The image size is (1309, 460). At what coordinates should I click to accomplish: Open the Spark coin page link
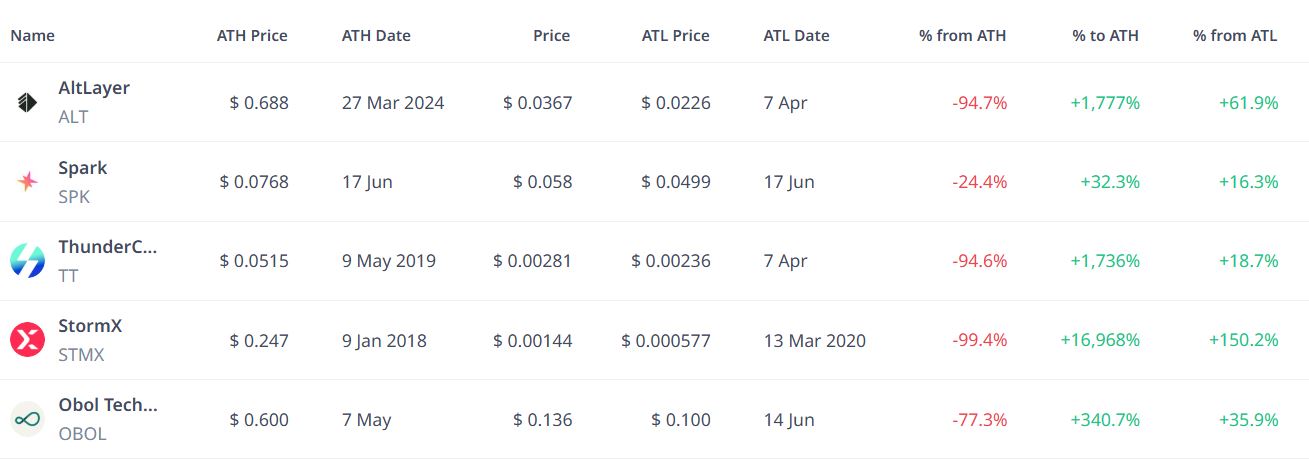click(82, 168)
